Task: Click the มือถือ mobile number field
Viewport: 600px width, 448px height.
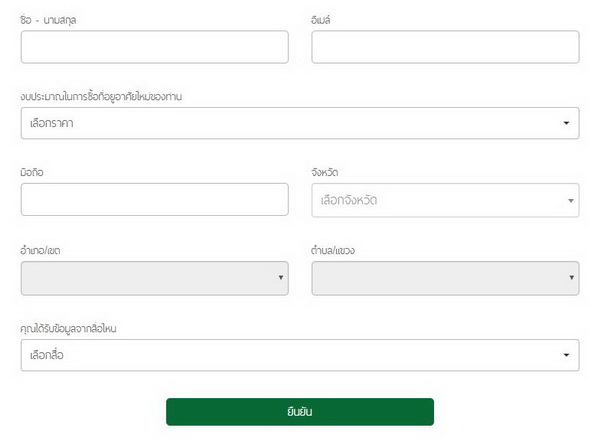Action: click(154, 200)
